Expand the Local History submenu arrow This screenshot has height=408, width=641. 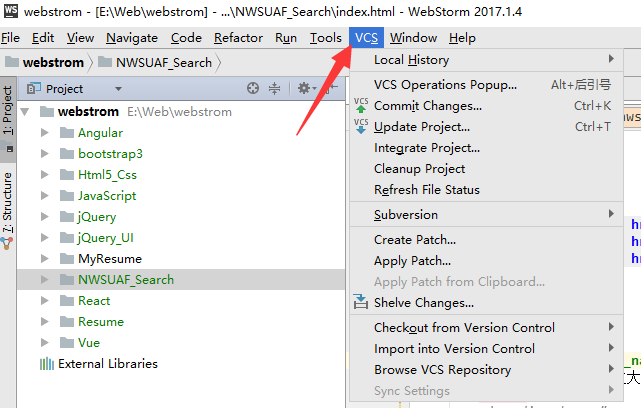coord(611,59)
